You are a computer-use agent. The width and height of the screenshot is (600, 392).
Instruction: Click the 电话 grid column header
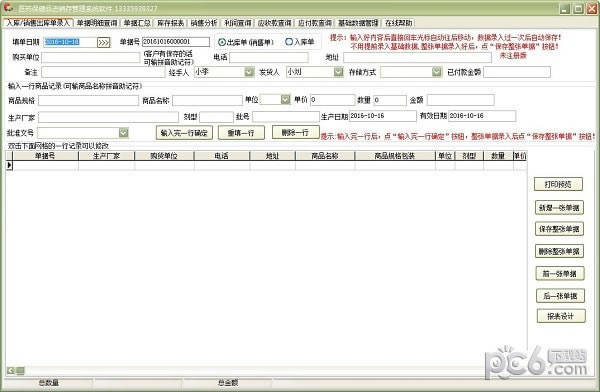click(x=222, y=156)
